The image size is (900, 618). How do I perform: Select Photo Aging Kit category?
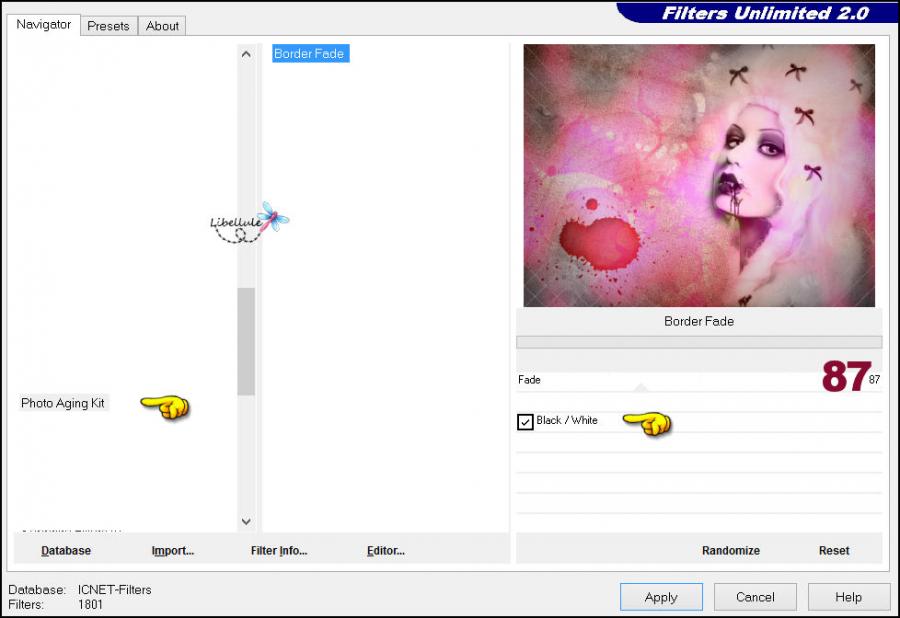(x=63, y=403)
